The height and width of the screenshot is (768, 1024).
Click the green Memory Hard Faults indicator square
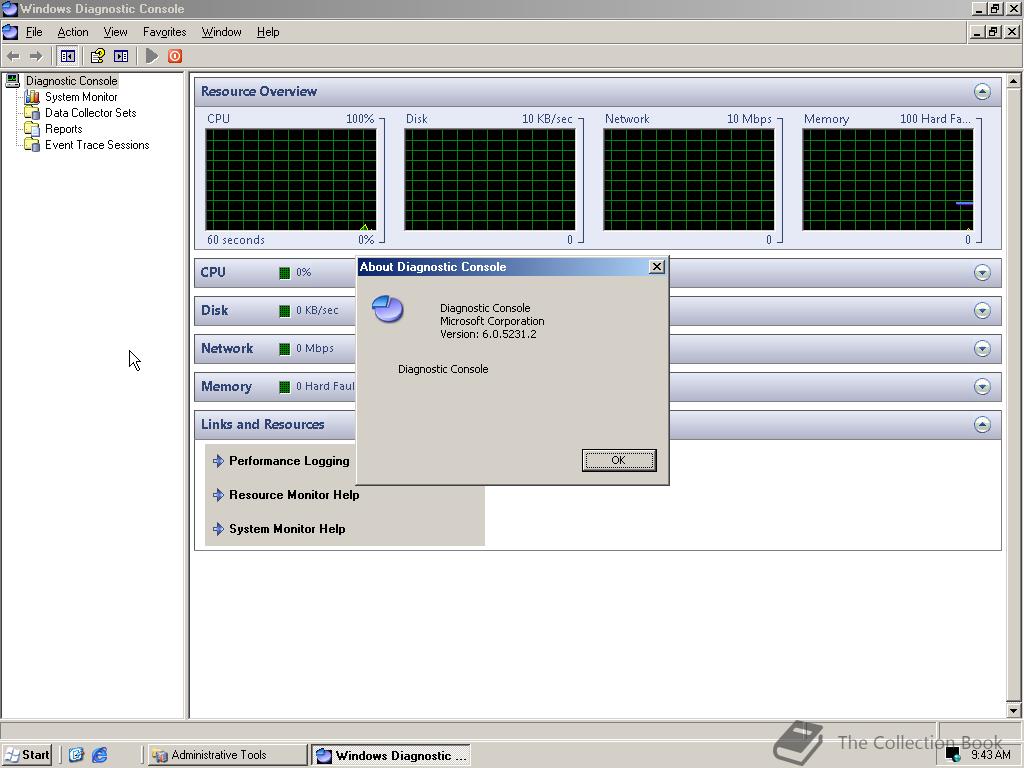point(284,387)
